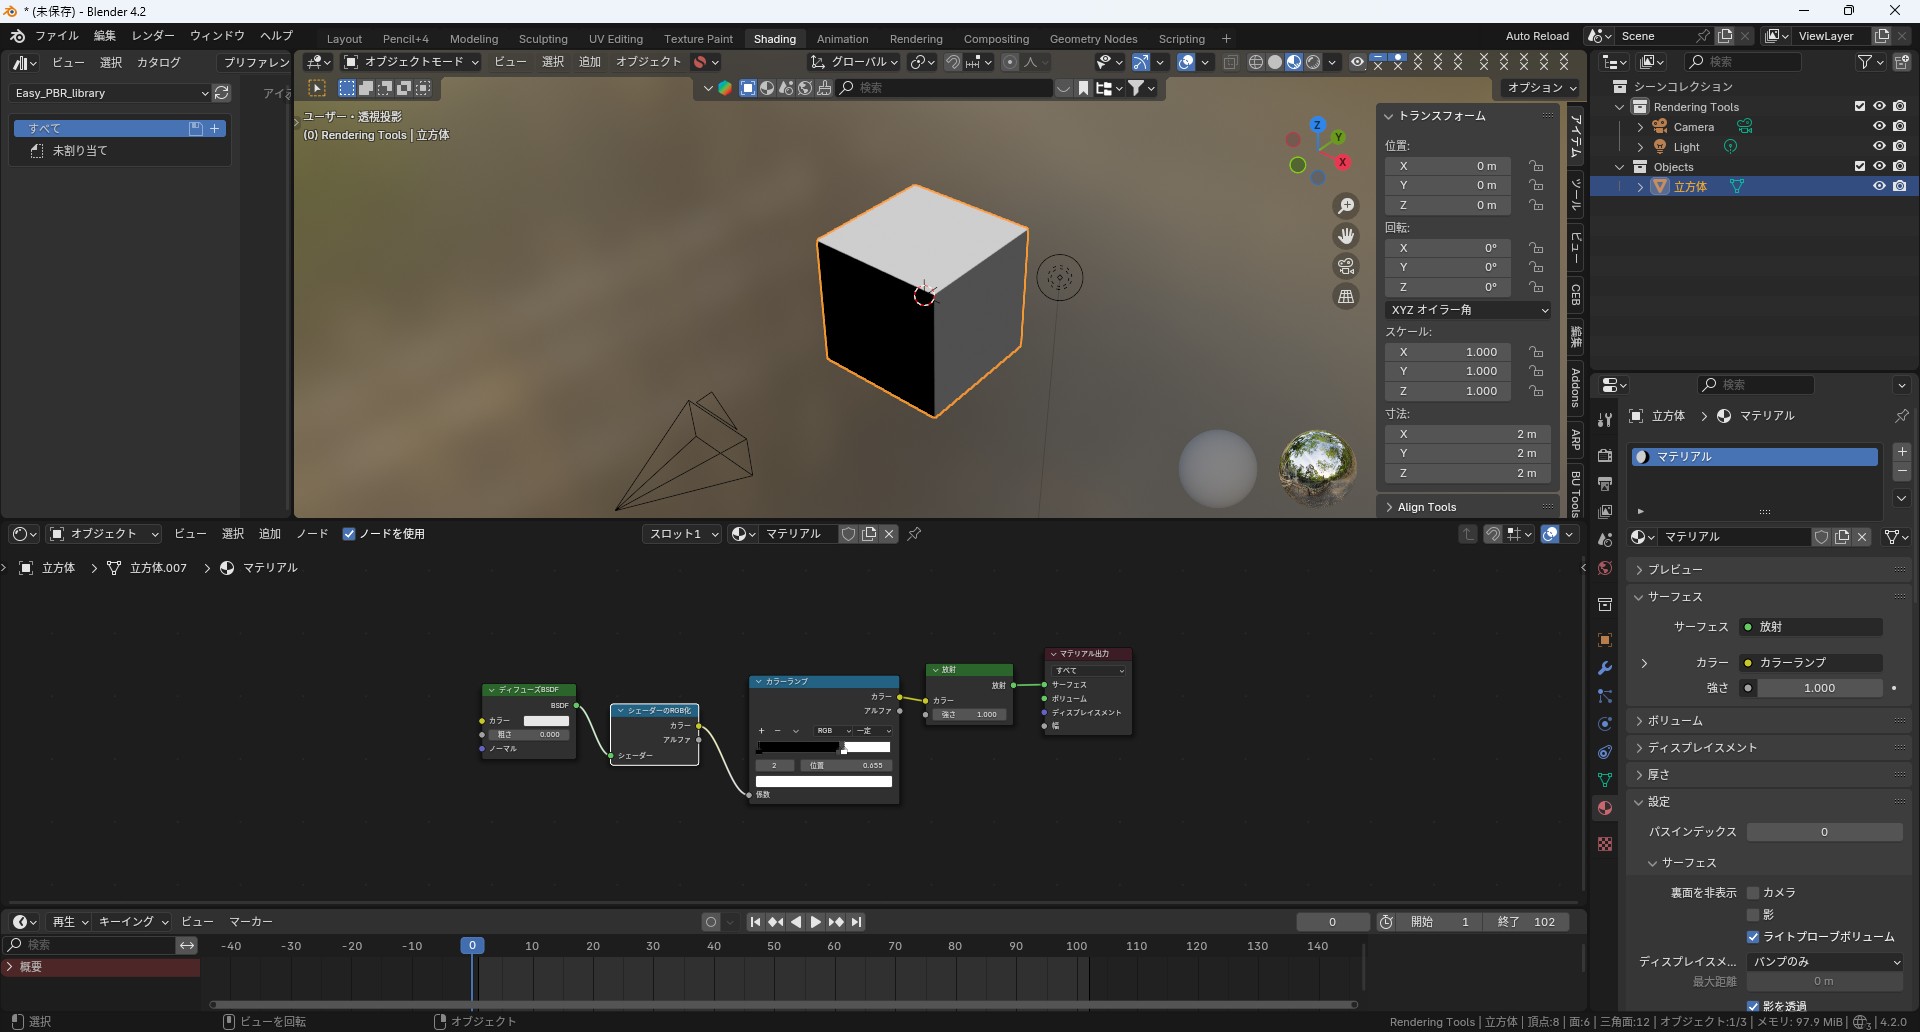Click the viewport zoom magnifier icon
The width and height of the screenshot is (1920, 1032).
click(x=1346, y=206)
